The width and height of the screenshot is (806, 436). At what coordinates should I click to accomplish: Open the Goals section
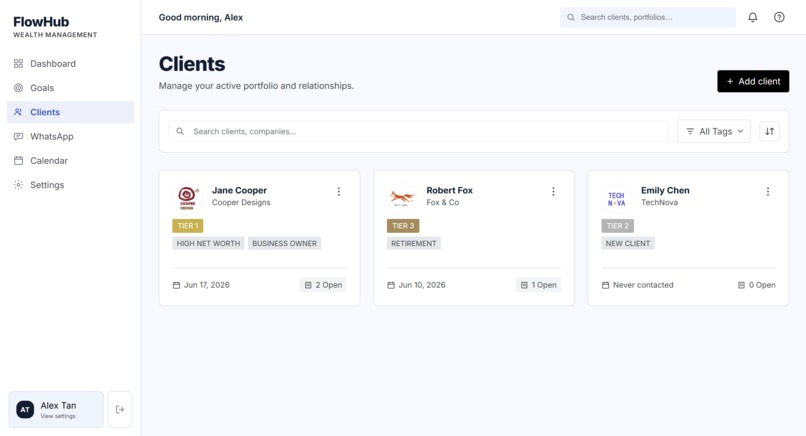pyautogui.click(x=70, y=87)
